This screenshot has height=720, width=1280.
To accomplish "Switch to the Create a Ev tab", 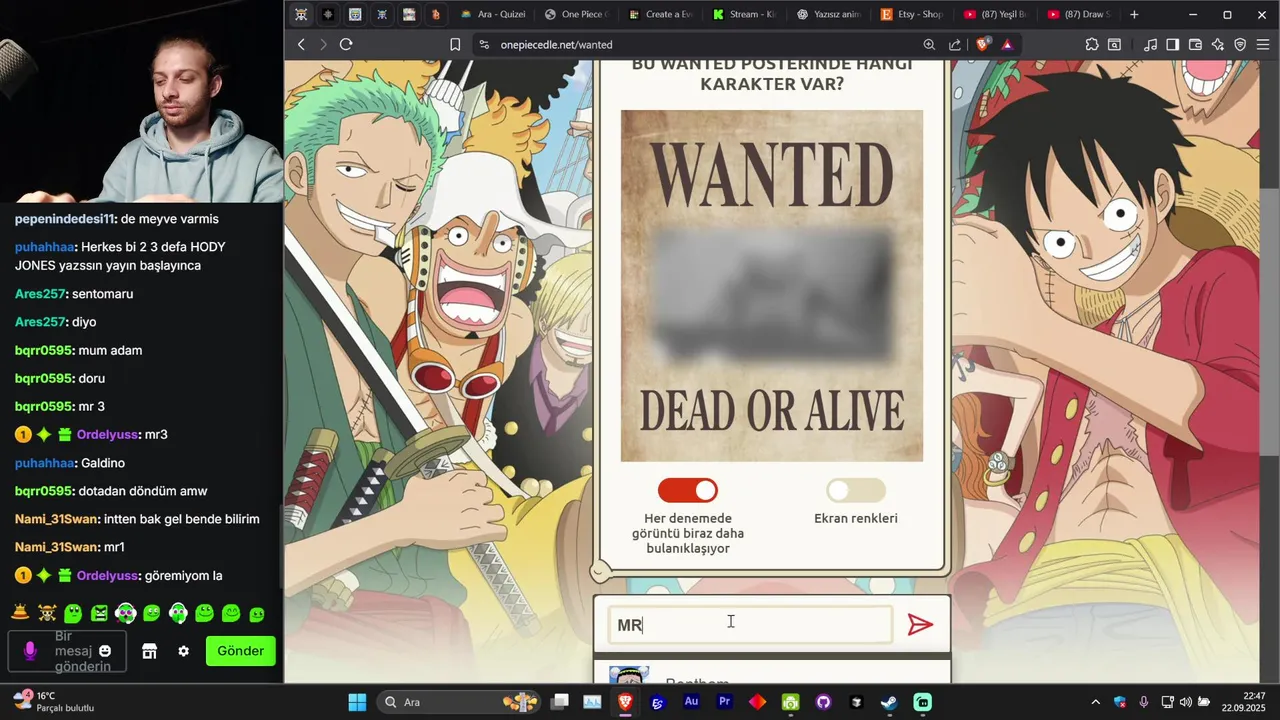I will coord(661,14).
